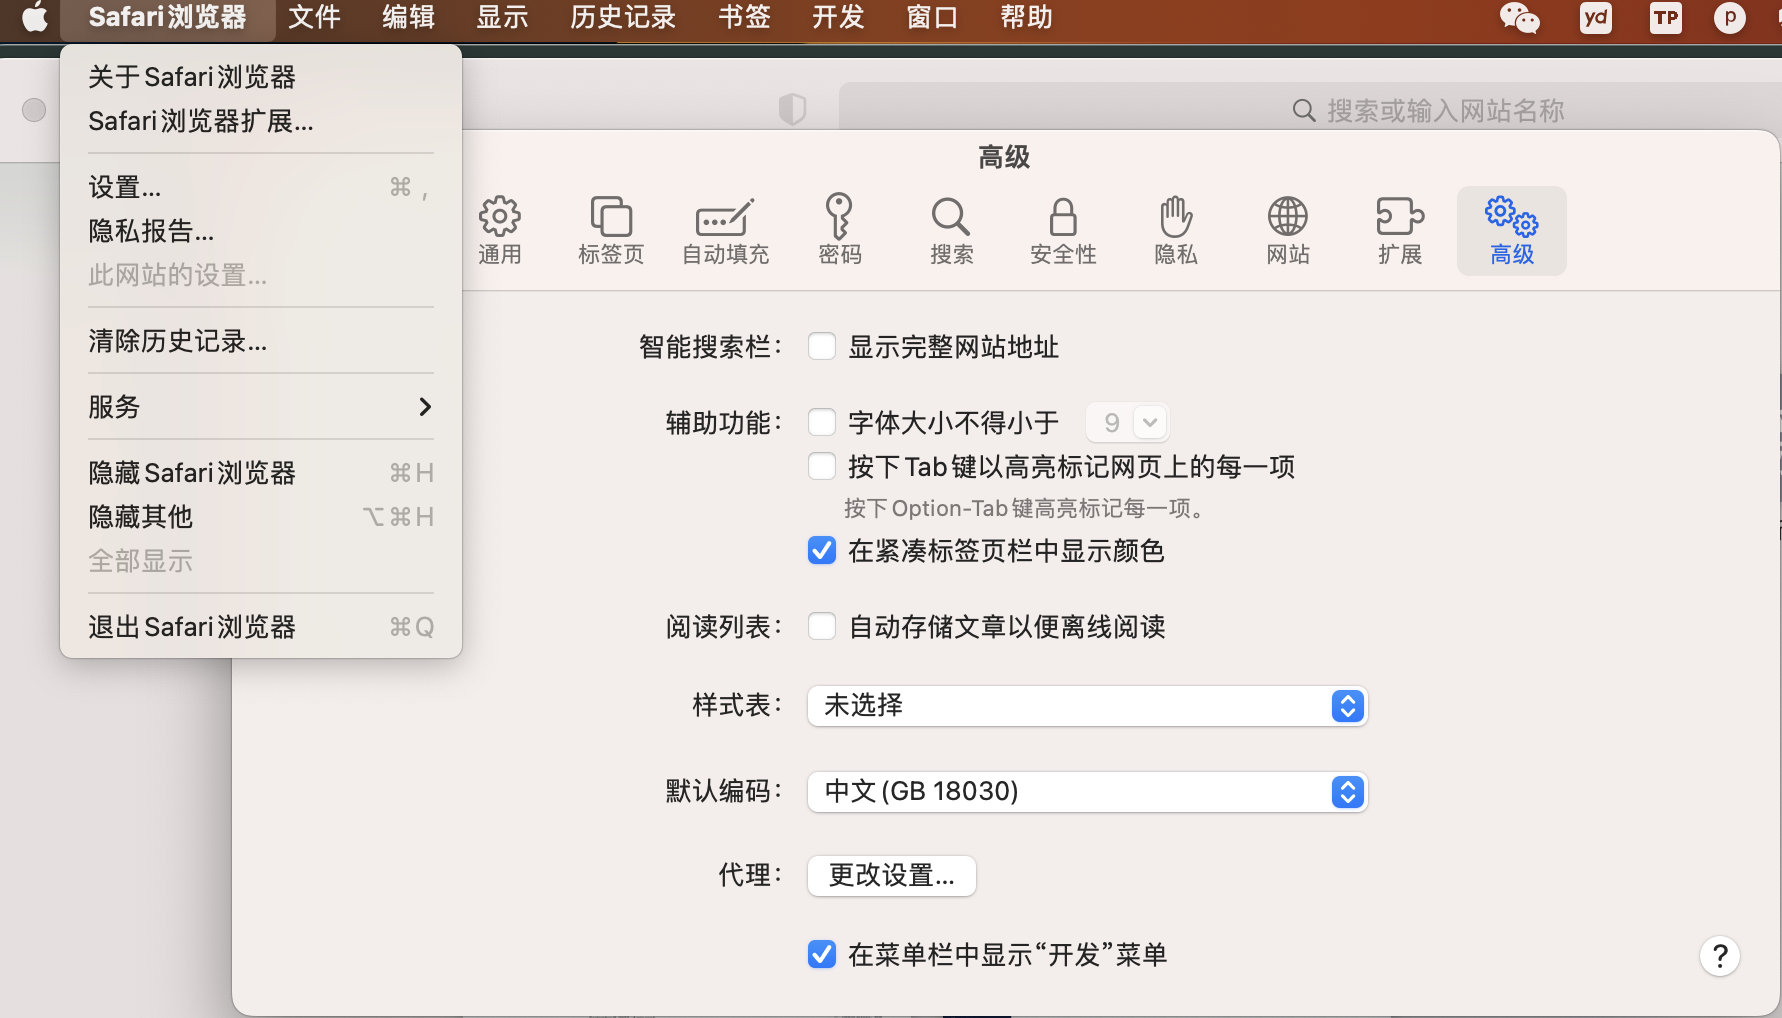Open the 通用 General settings tab

pos(499,231)
